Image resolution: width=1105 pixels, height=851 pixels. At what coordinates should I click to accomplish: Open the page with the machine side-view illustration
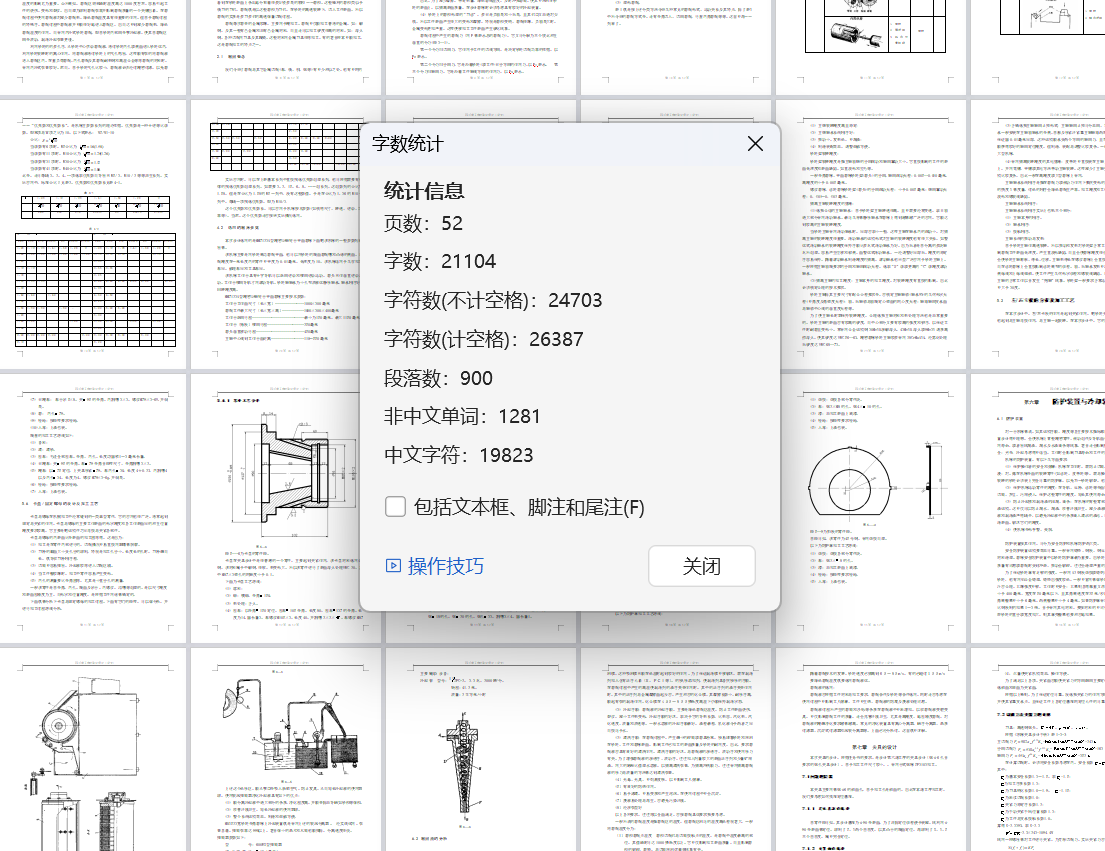pyautogui.click(x=94, y=750)
